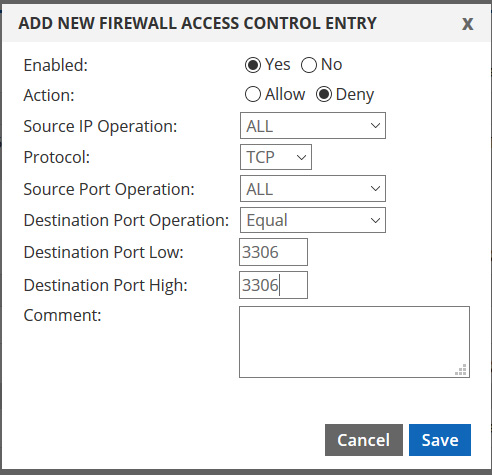Click the Action label
Screen dimensions: 492x475
coord(49,95)
